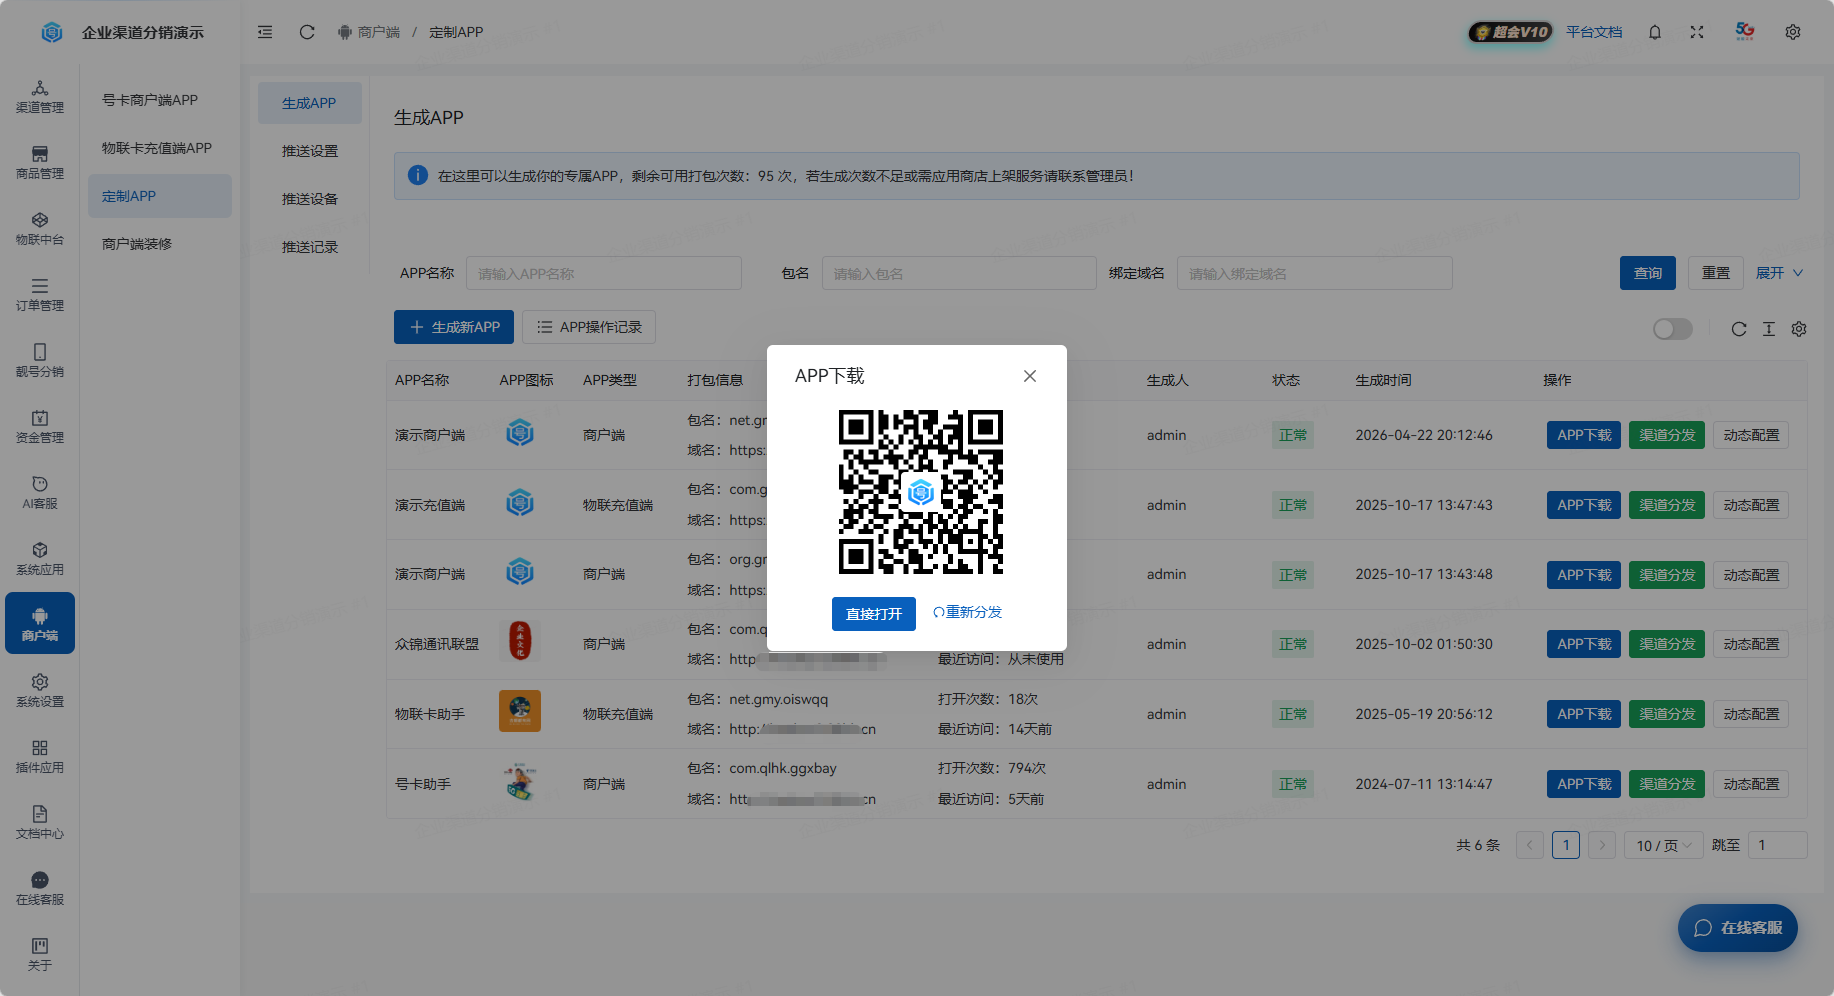Open APP操作记录
The image size is (1834, 996).
click(x=589, y=327)
